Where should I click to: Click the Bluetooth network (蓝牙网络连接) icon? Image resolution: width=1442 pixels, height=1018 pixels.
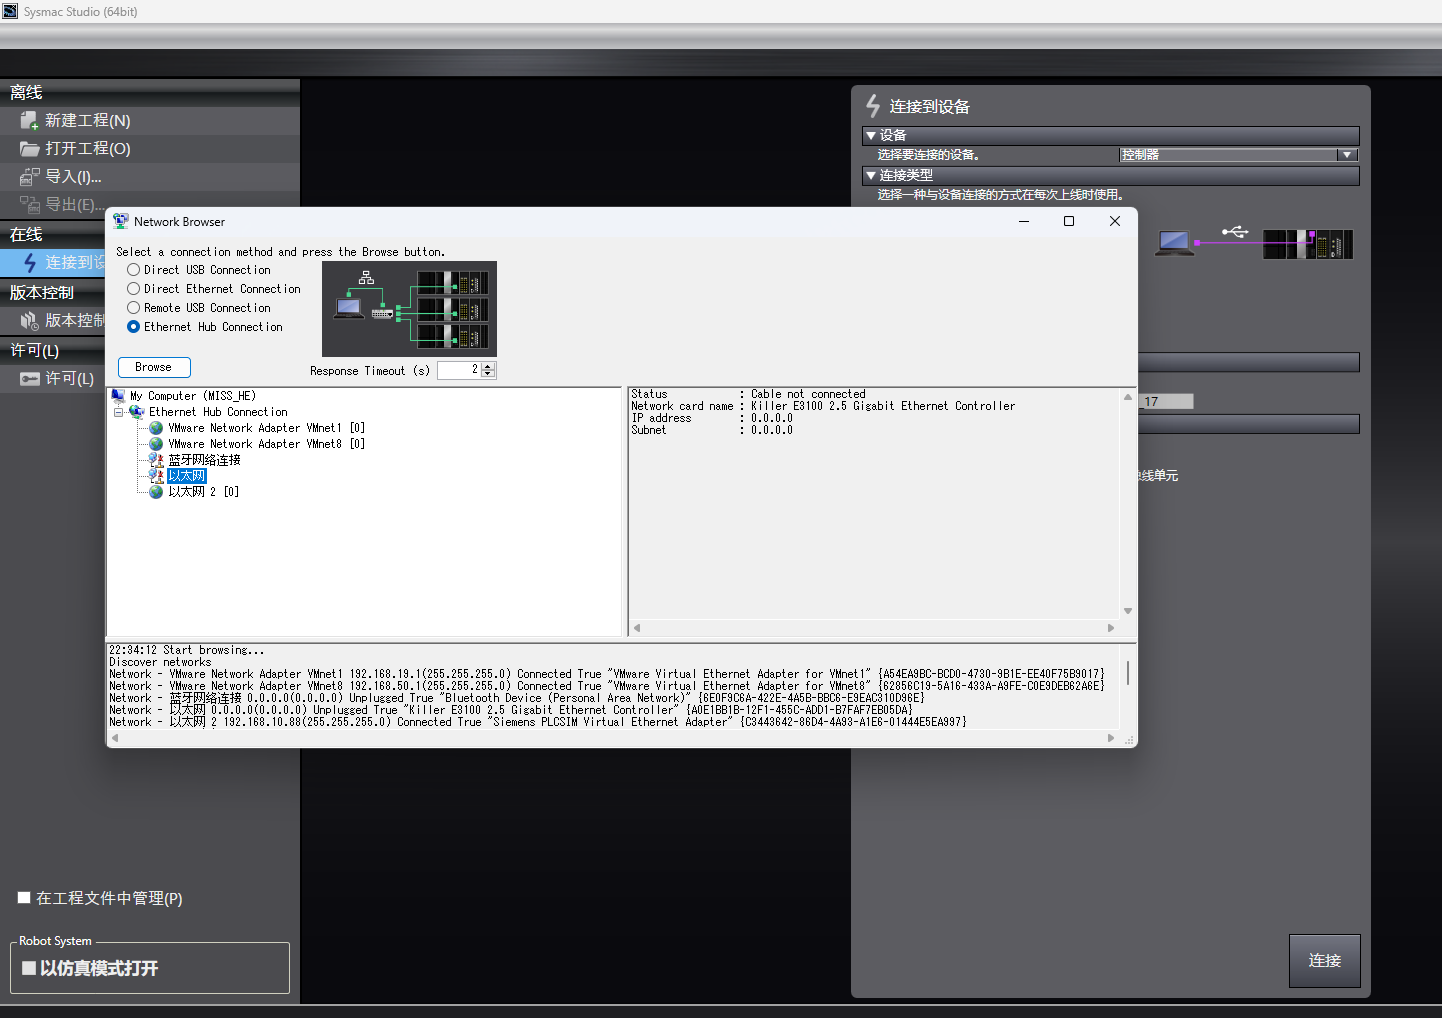click(156, 460)
